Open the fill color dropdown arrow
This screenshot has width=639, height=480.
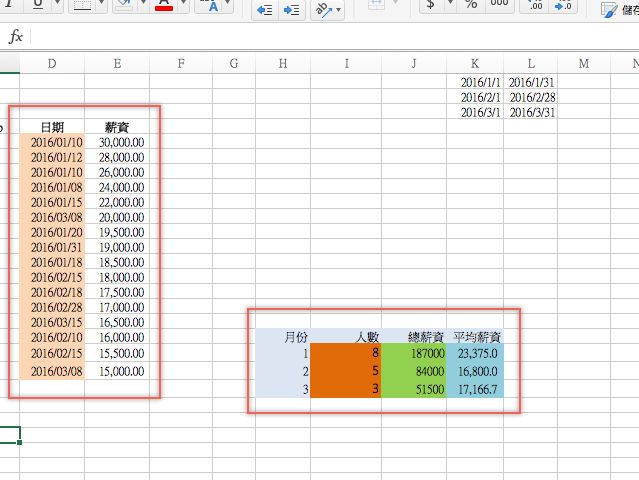[143, 4]
